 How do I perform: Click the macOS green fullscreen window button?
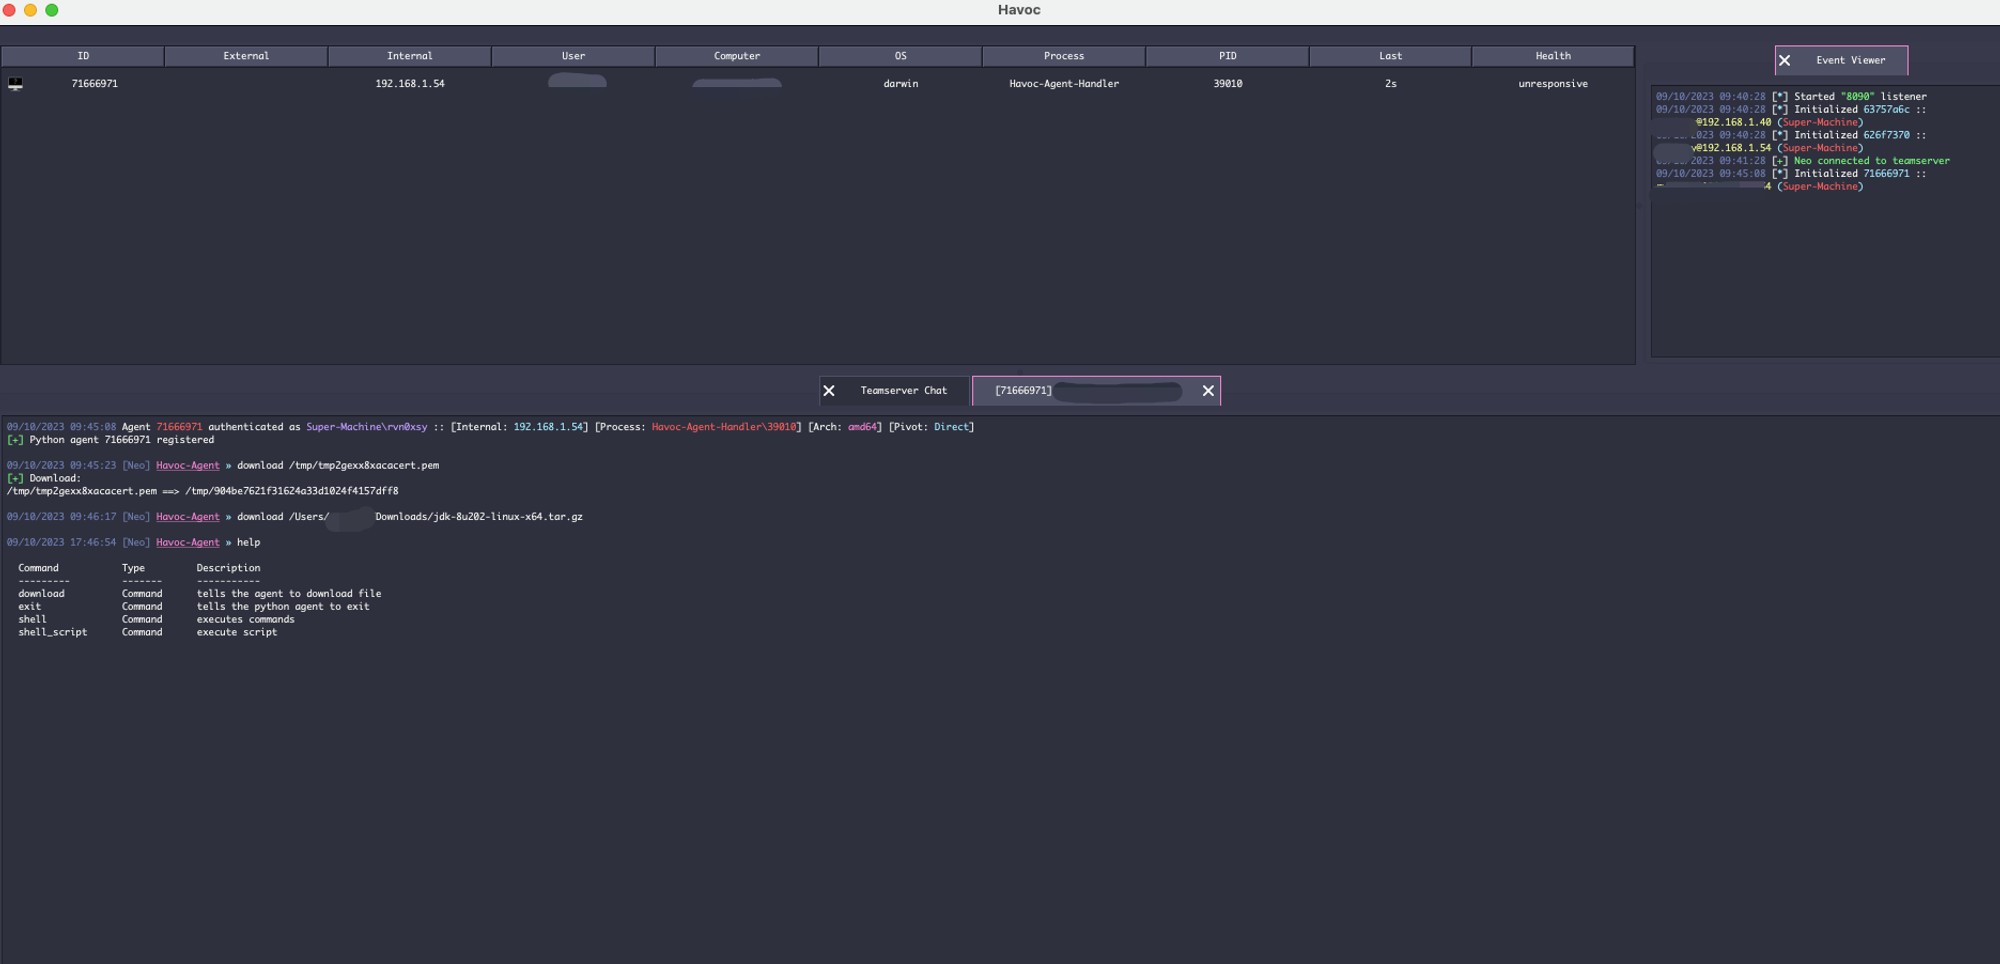point(52,10)
